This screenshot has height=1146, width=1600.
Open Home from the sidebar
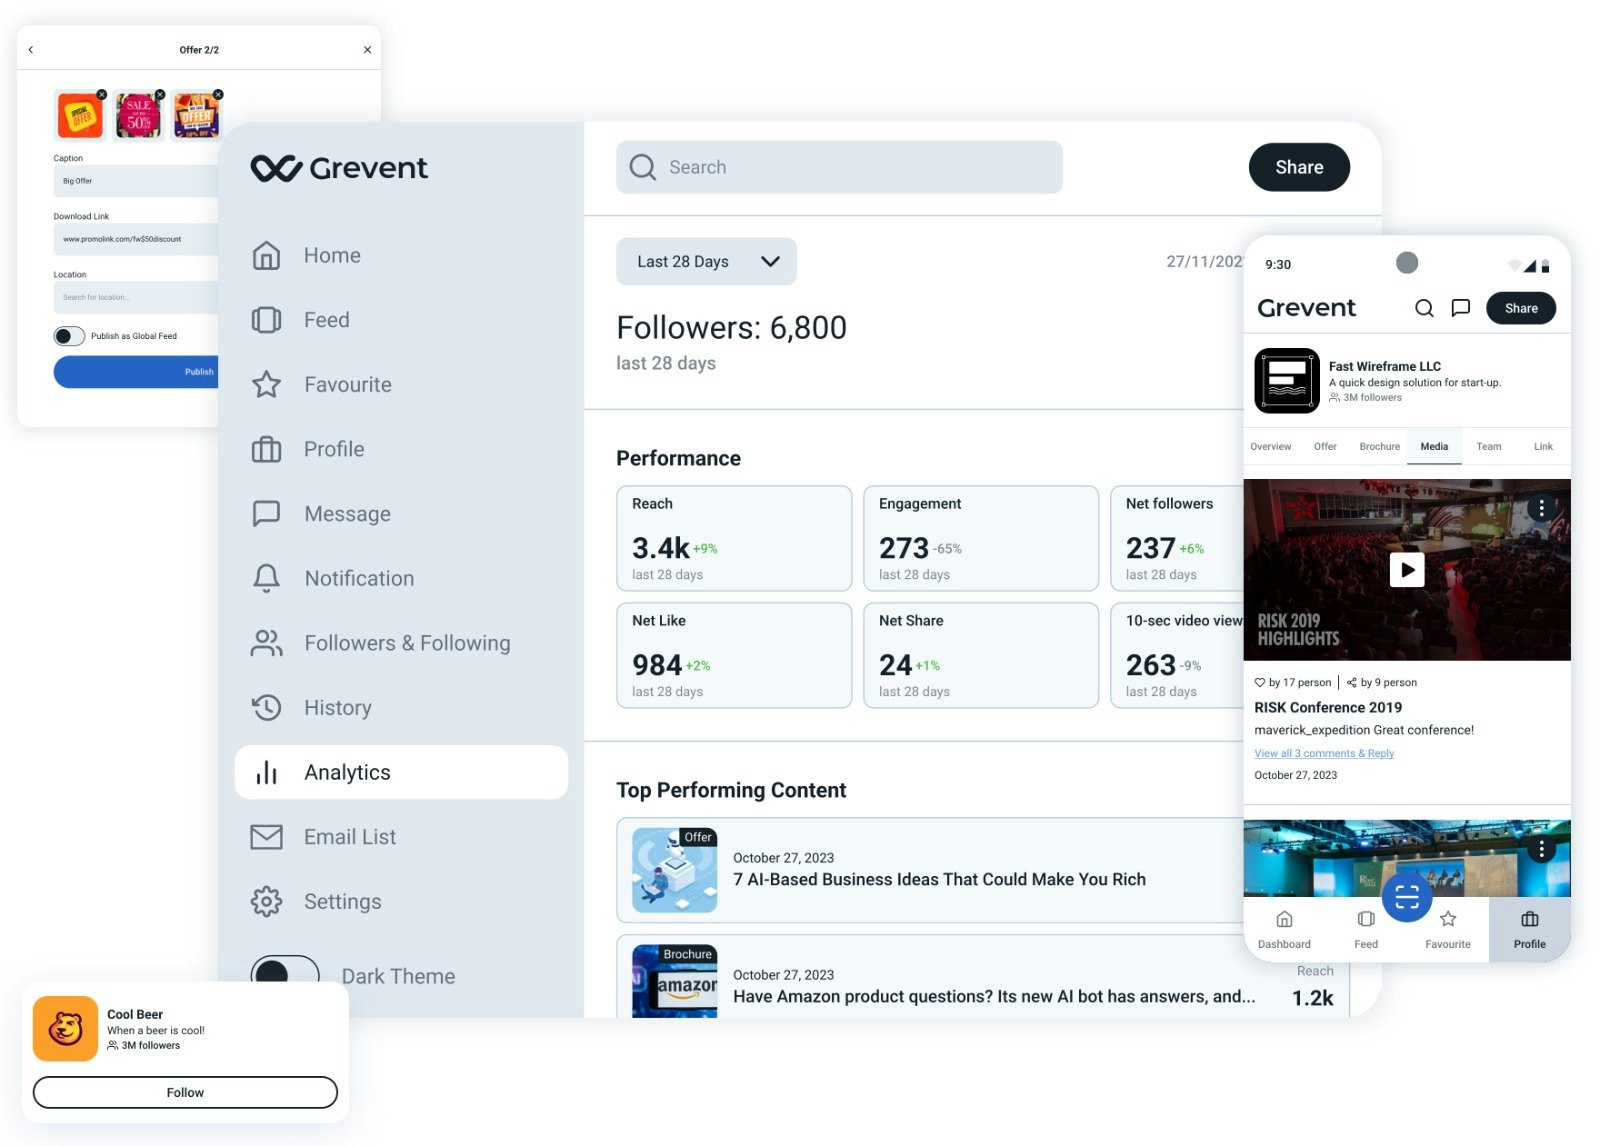pyautogui.click(x=305, y=256)
